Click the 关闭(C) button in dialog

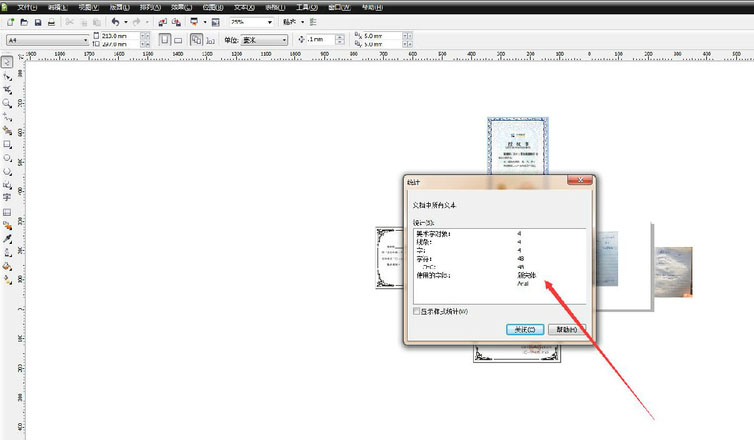tap(525, 329)
